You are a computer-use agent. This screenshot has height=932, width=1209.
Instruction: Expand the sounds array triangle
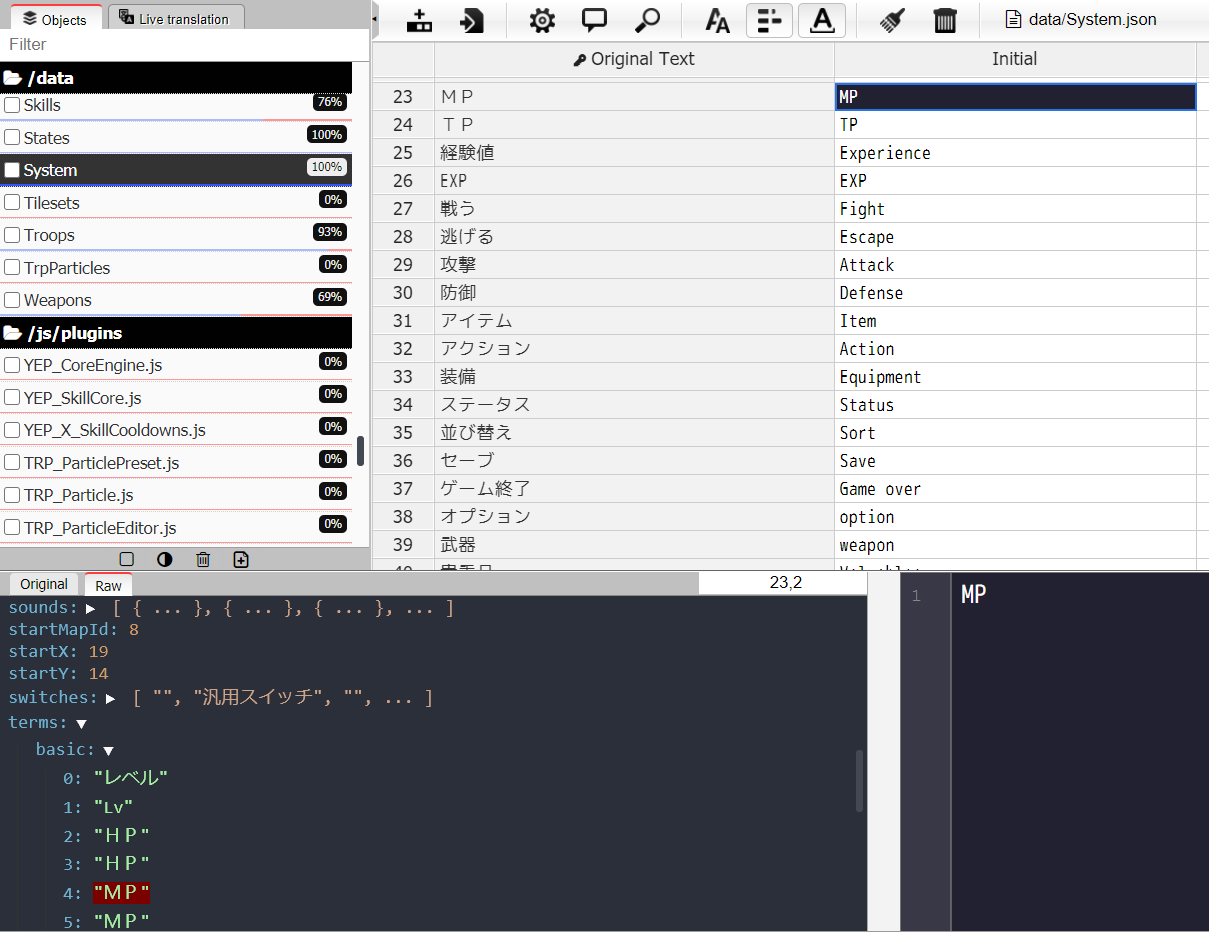pos(90,609)
